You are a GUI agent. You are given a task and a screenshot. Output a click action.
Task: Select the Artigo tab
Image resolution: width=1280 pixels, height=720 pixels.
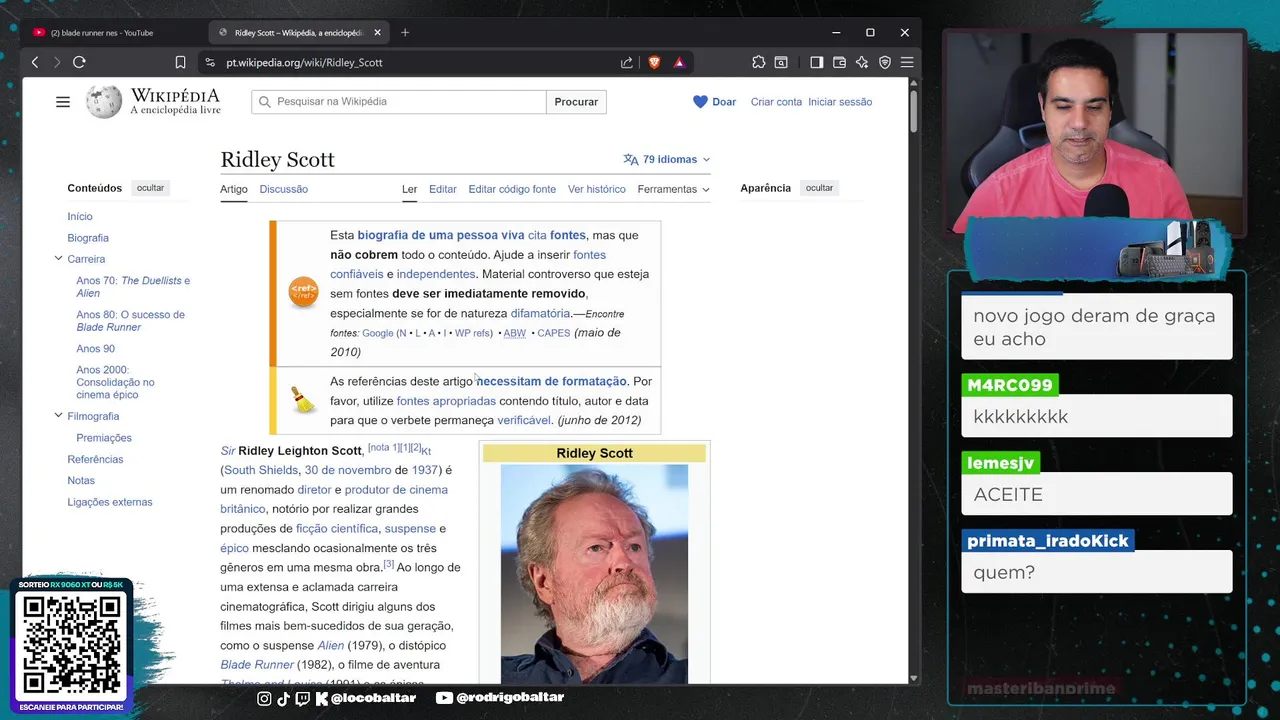[234, 189]
